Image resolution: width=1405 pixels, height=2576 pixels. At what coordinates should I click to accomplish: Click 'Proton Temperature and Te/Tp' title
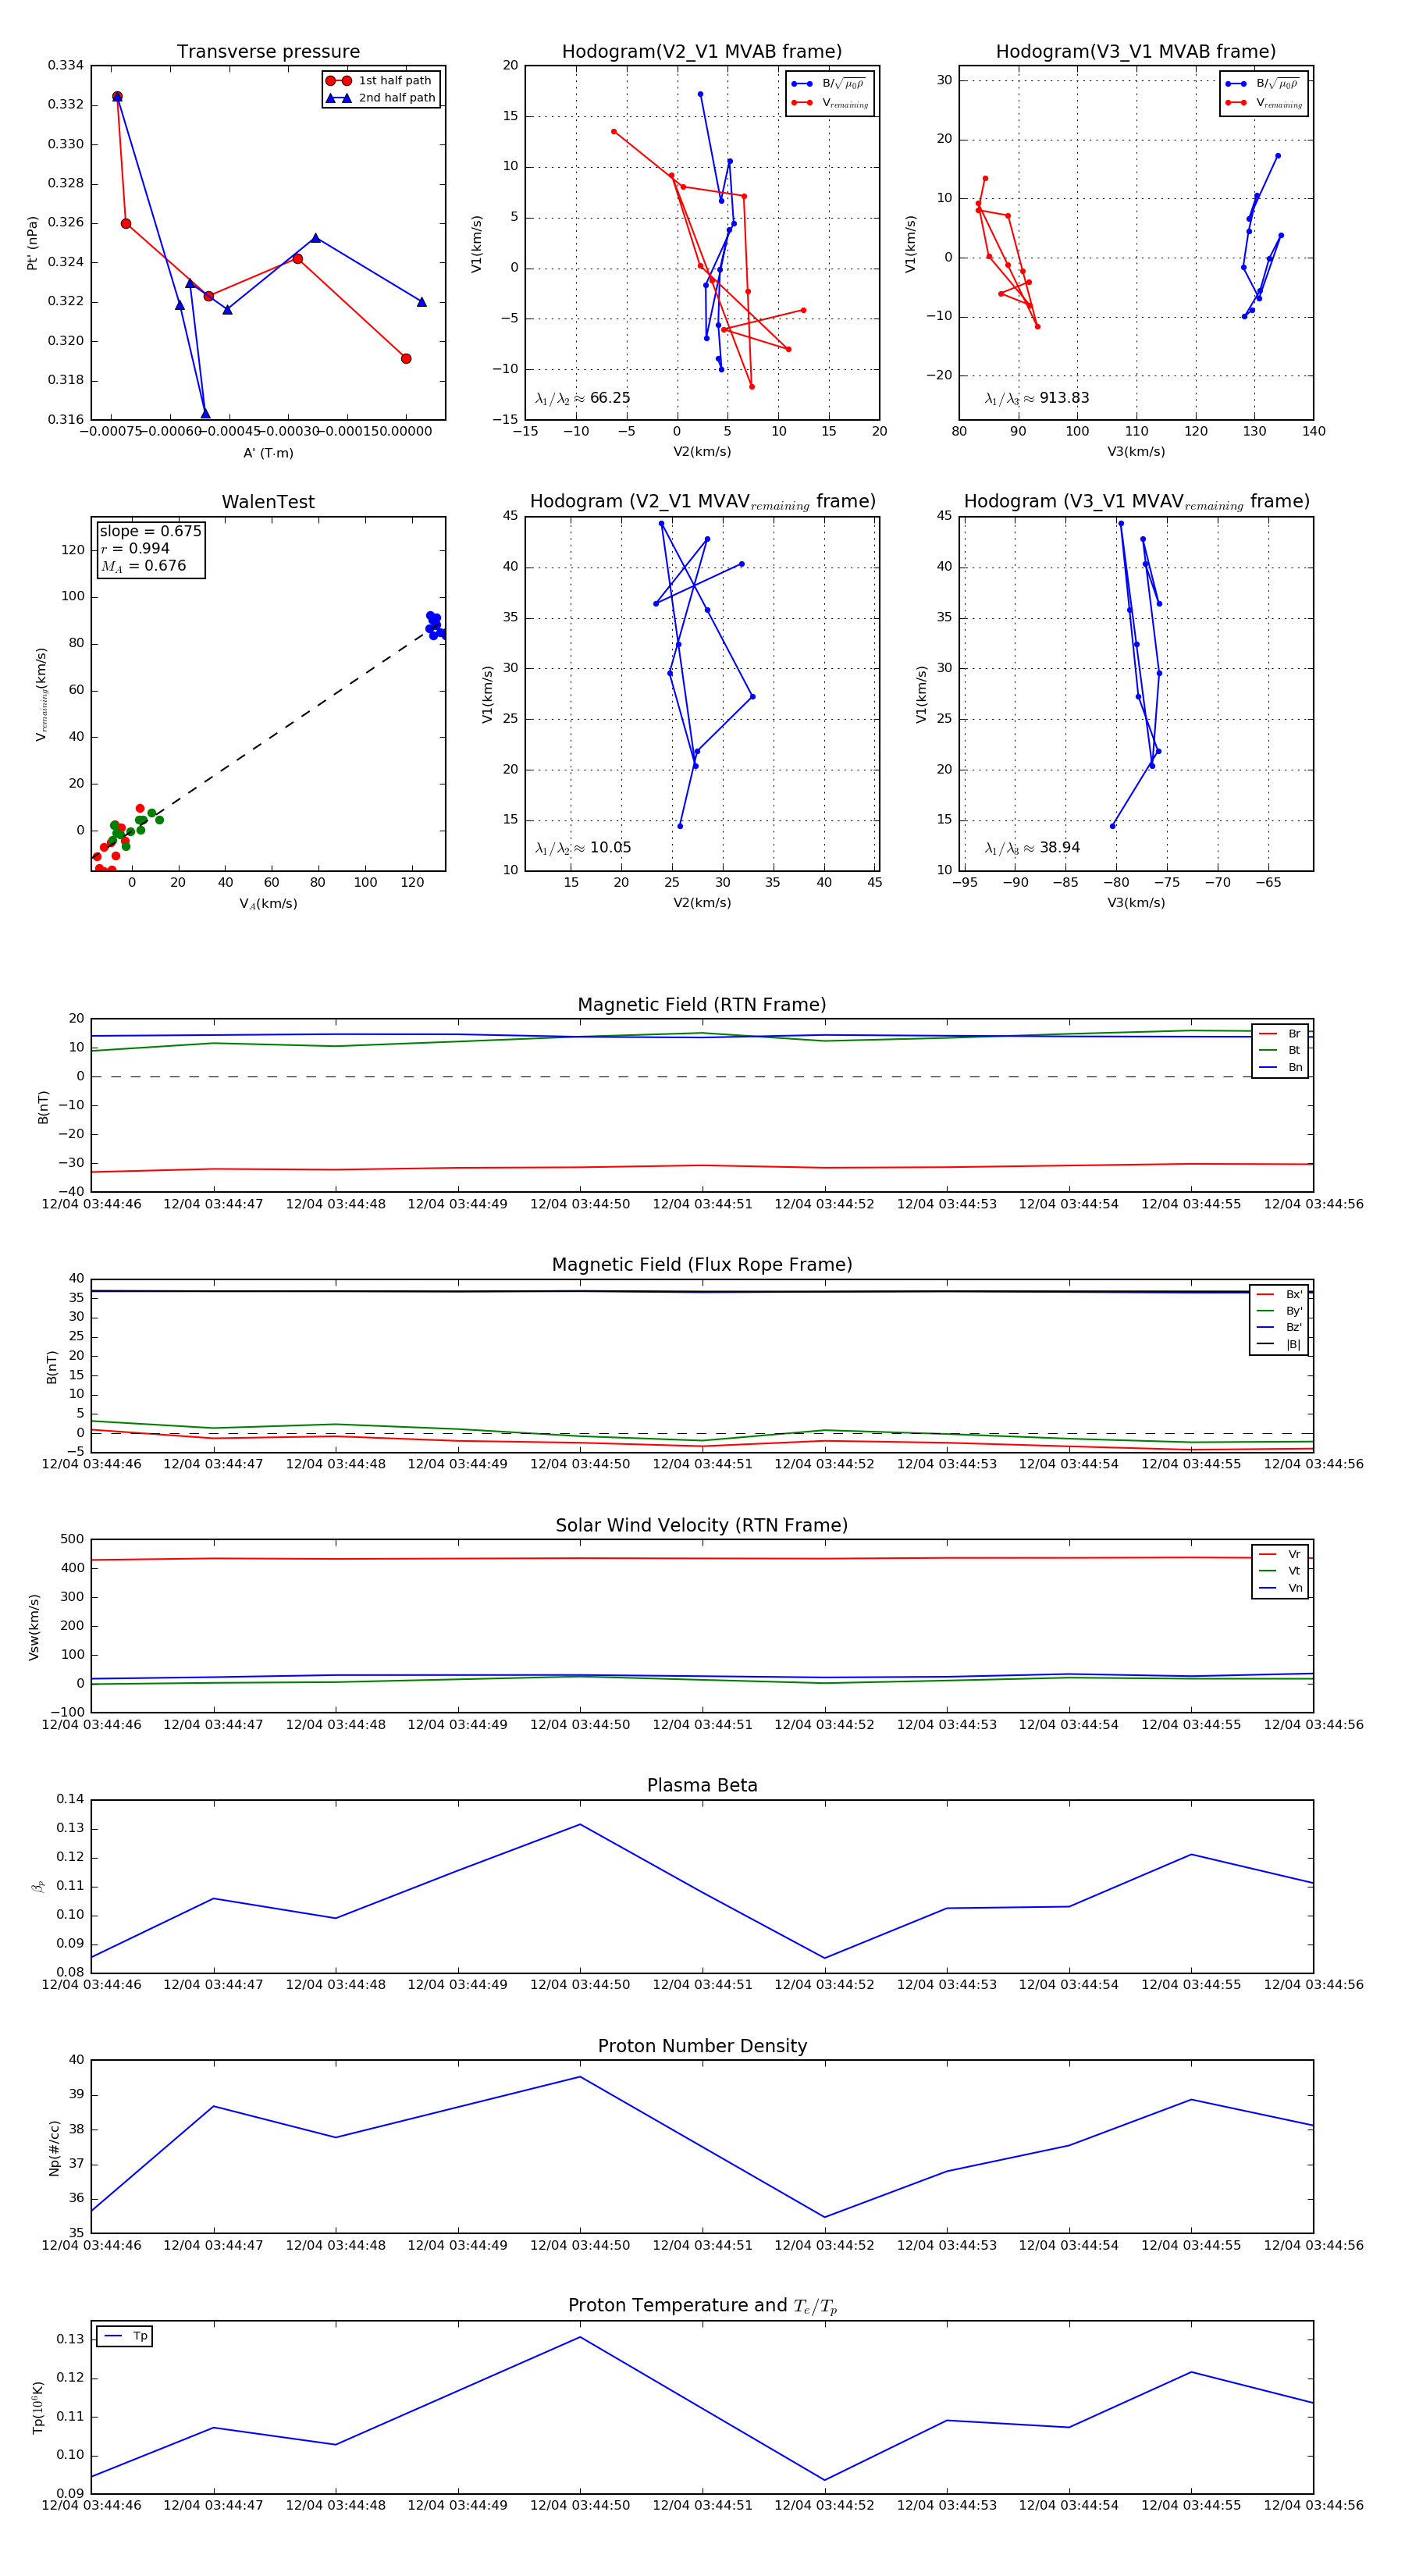[x=702, y=2306]
